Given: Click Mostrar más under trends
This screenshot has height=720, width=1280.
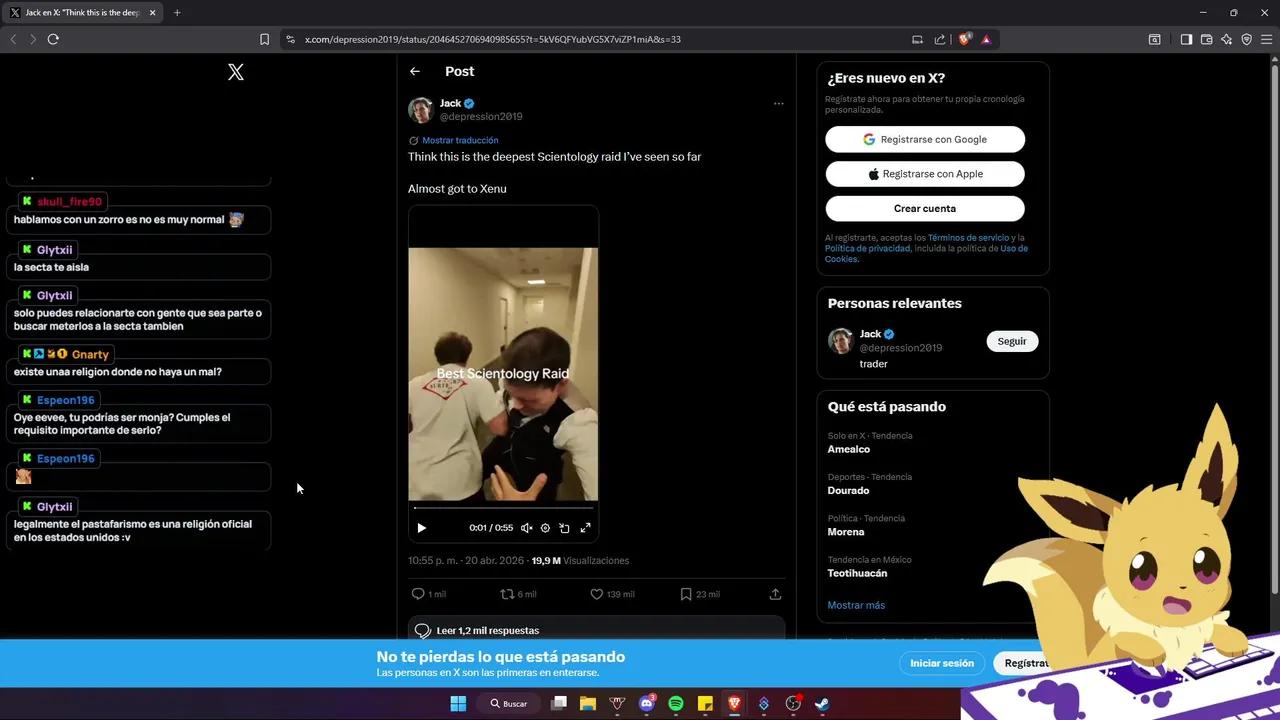Looking at the screenshot, I should coord(856,605).
